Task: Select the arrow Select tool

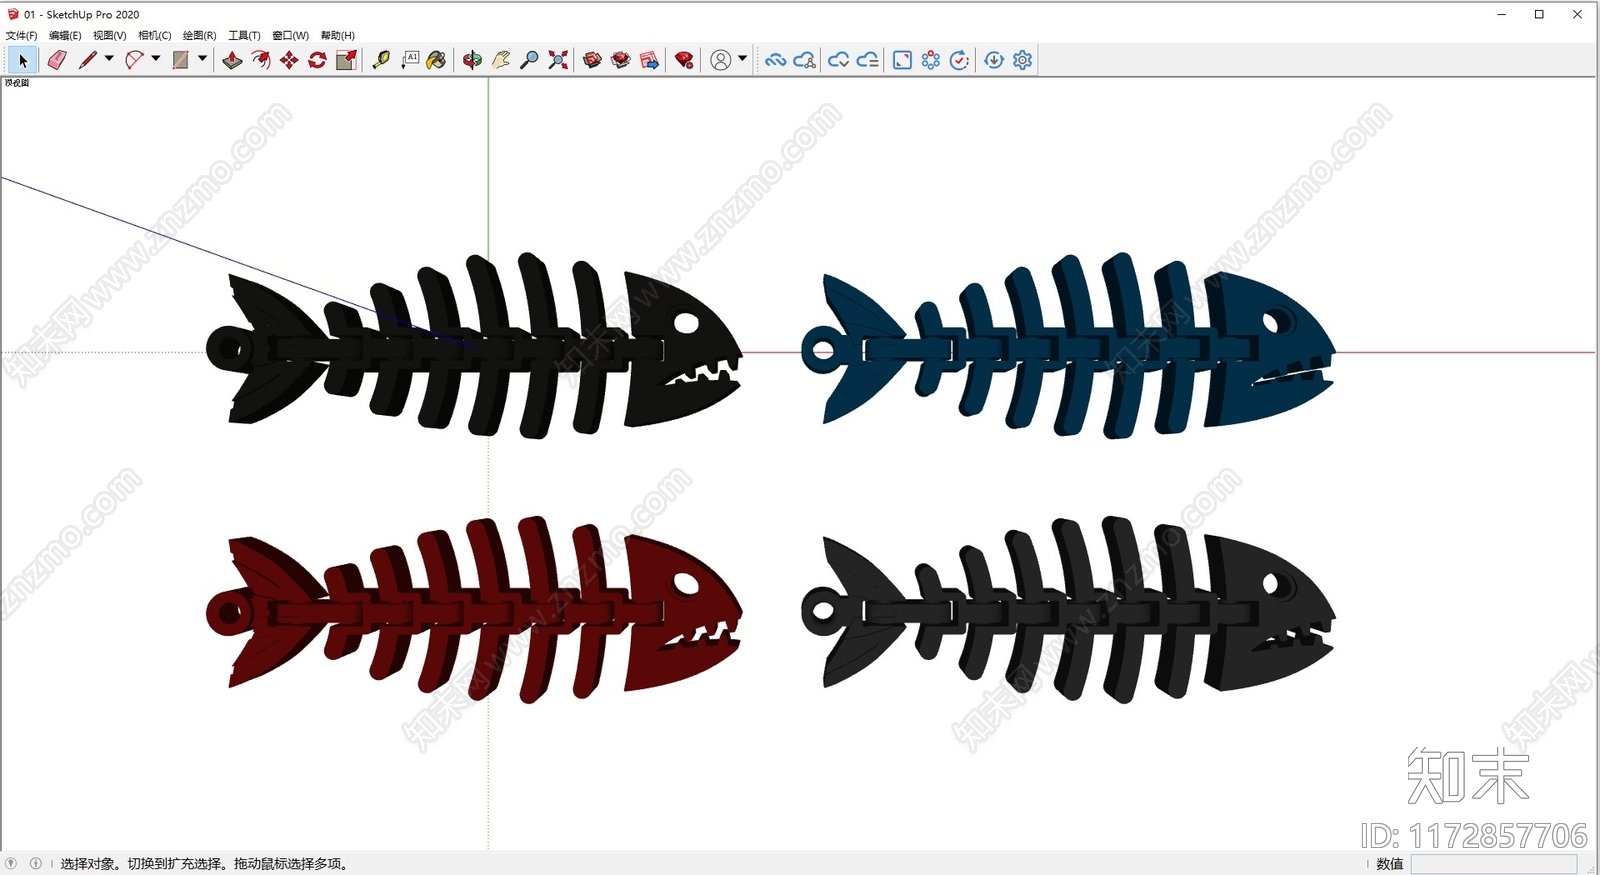Action: (22, 60)
